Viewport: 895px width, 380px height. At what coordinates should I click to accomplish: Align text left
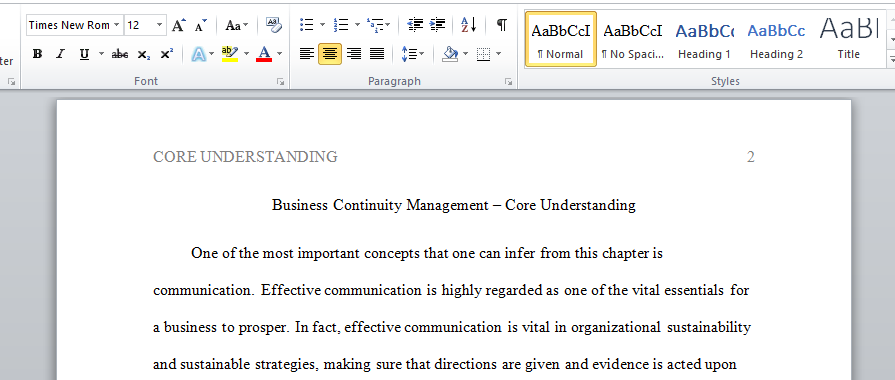307,54
